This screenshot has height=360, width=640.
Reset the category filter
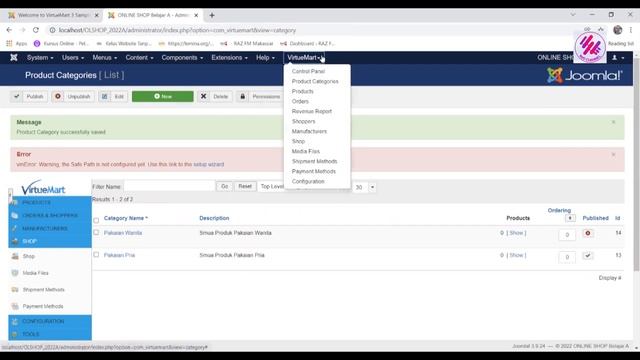point(245,186)
